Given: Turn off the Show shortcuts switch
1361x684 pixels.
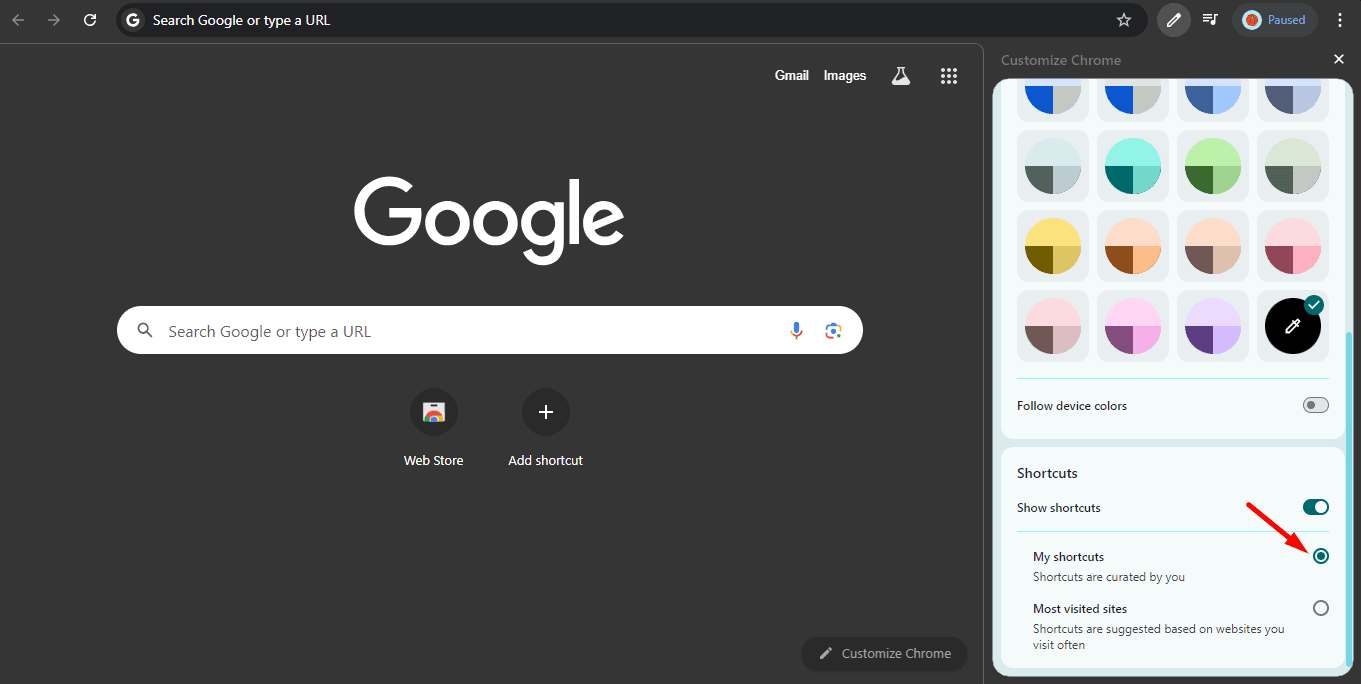Looking at the screenshot, I should coord(1316,508).
